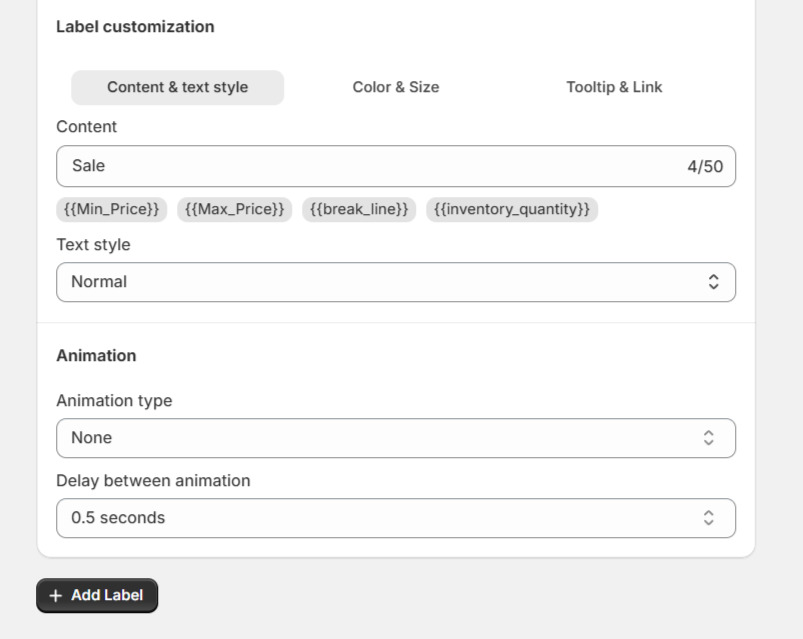This screenshot has width=803, height=639.
Task: Click the chevron icon beside 0.5 seconds
Action: 709,518
